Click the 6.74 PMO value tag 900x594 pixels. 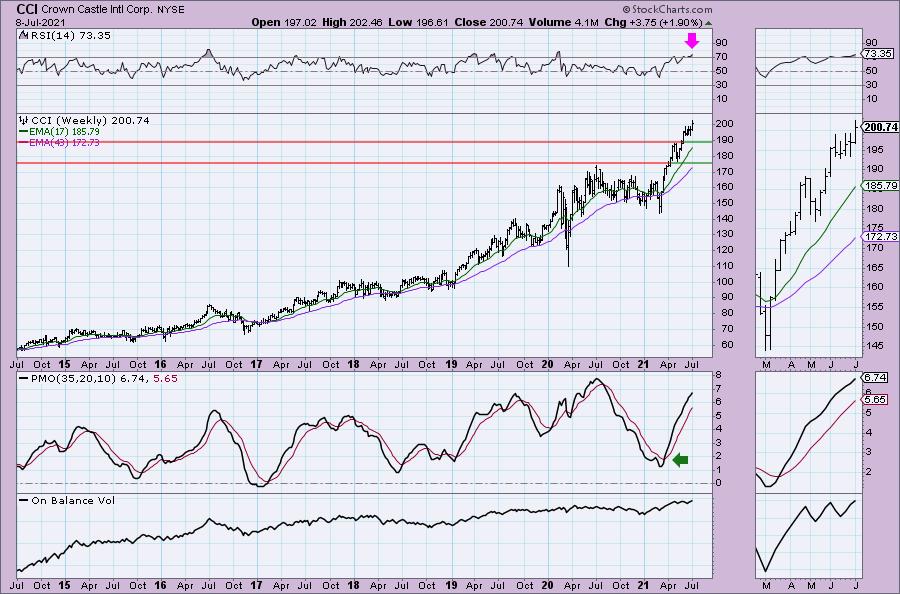coord(875,378)
